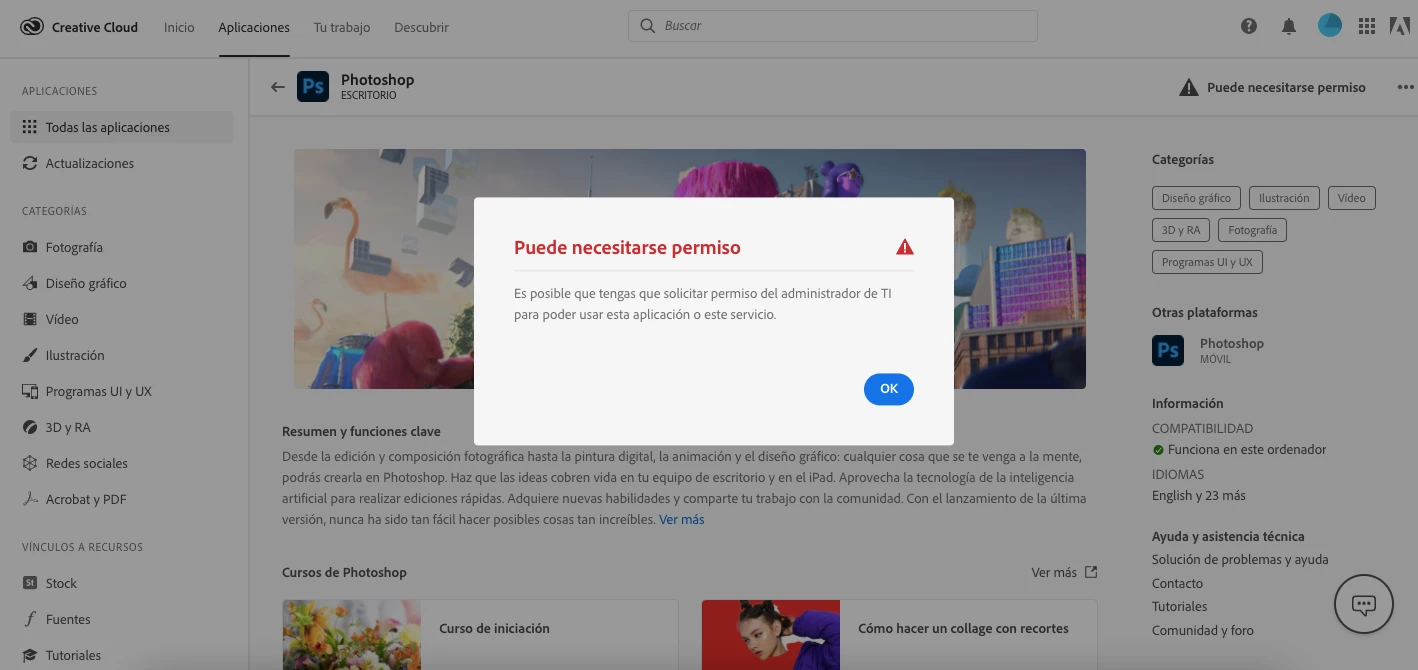Open Diseño gráfico category in sidebar
The image size is (1418, 670).
pyautogui.click(x=122, y=283)
